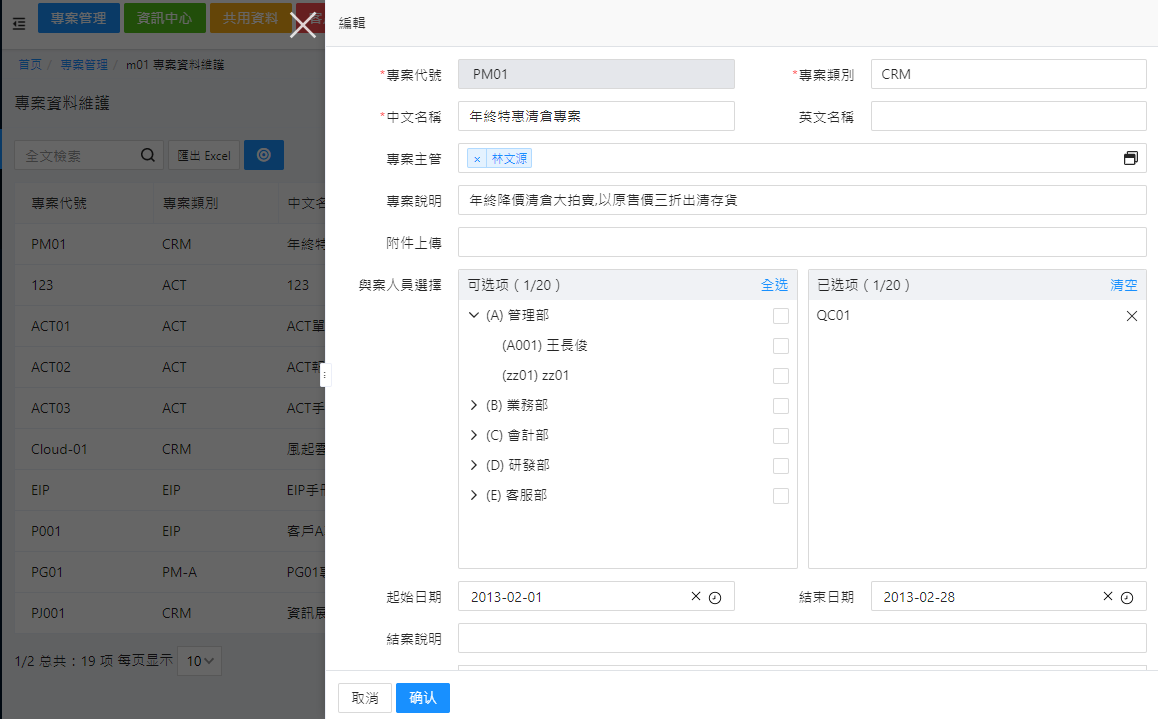Remove the 林文源 tag from 專案主管

[477, 159]
